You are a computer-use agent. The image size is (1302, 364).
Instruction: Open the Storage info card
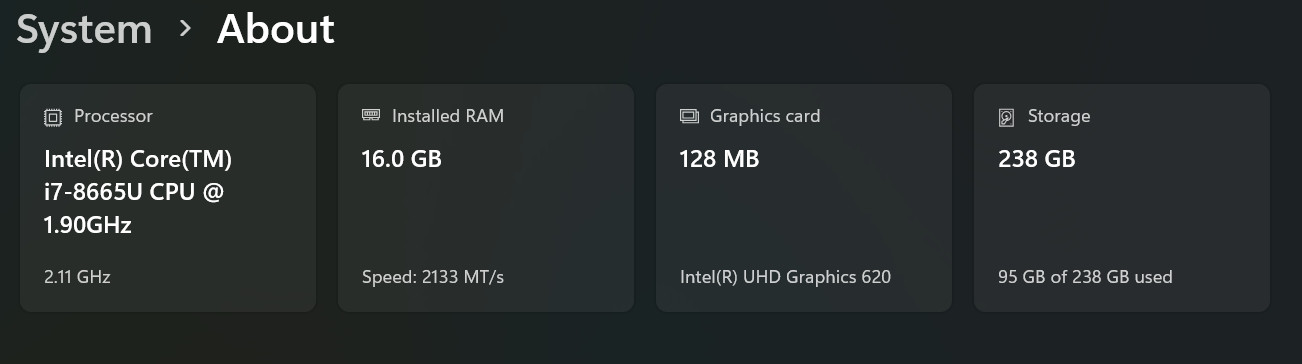[x=1122, y=198]
